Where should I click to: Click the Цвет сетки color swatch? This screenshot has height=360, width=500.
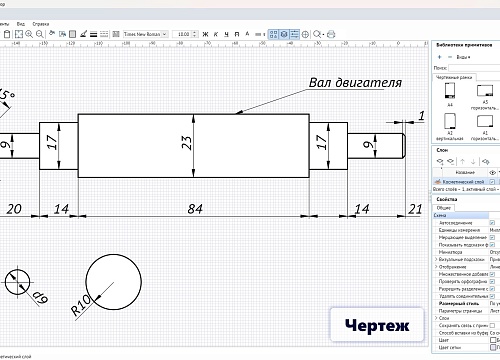point(493,347)
